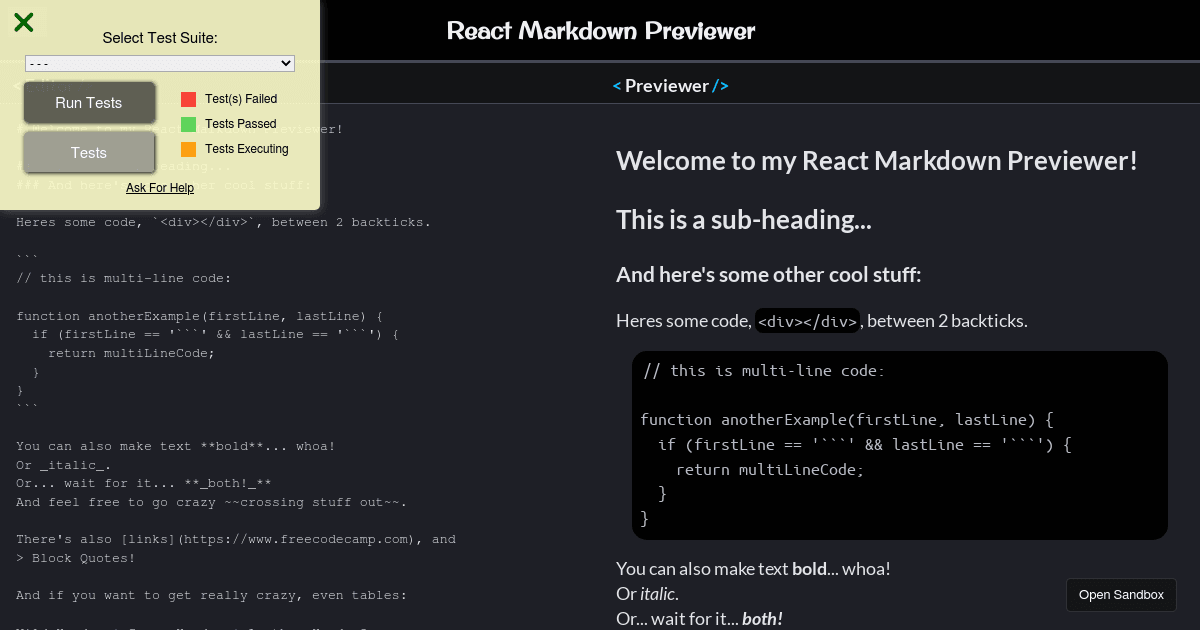Switch focus to the Previewer pane header
This screenshot has height=630, width=1200.
[x=668, y=85]
